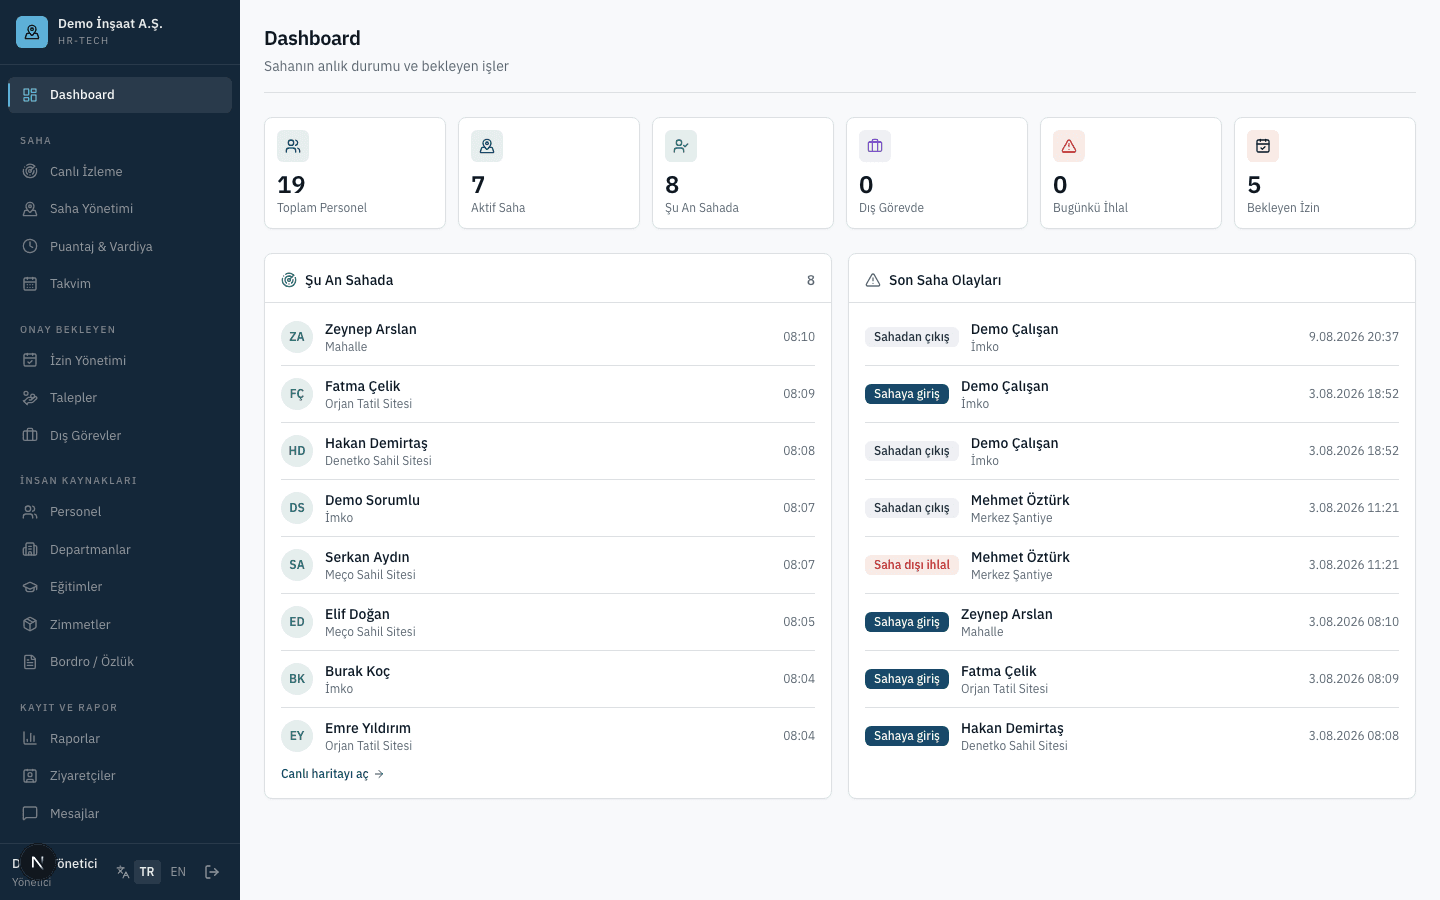The image size is (1440, 900).
Task: Click the Saha dışı ihlal event badge
Action: pos(912,565)
